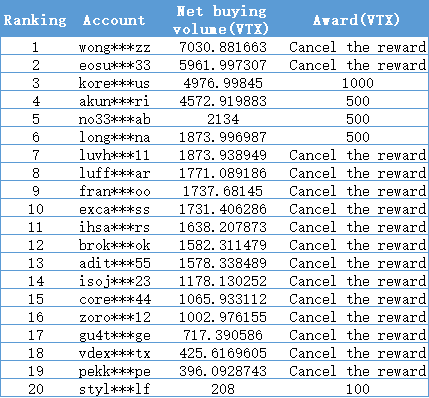This screenshot has width=429, height=398.
Task: Click ranking number 7
Action: tap(35, 155)
